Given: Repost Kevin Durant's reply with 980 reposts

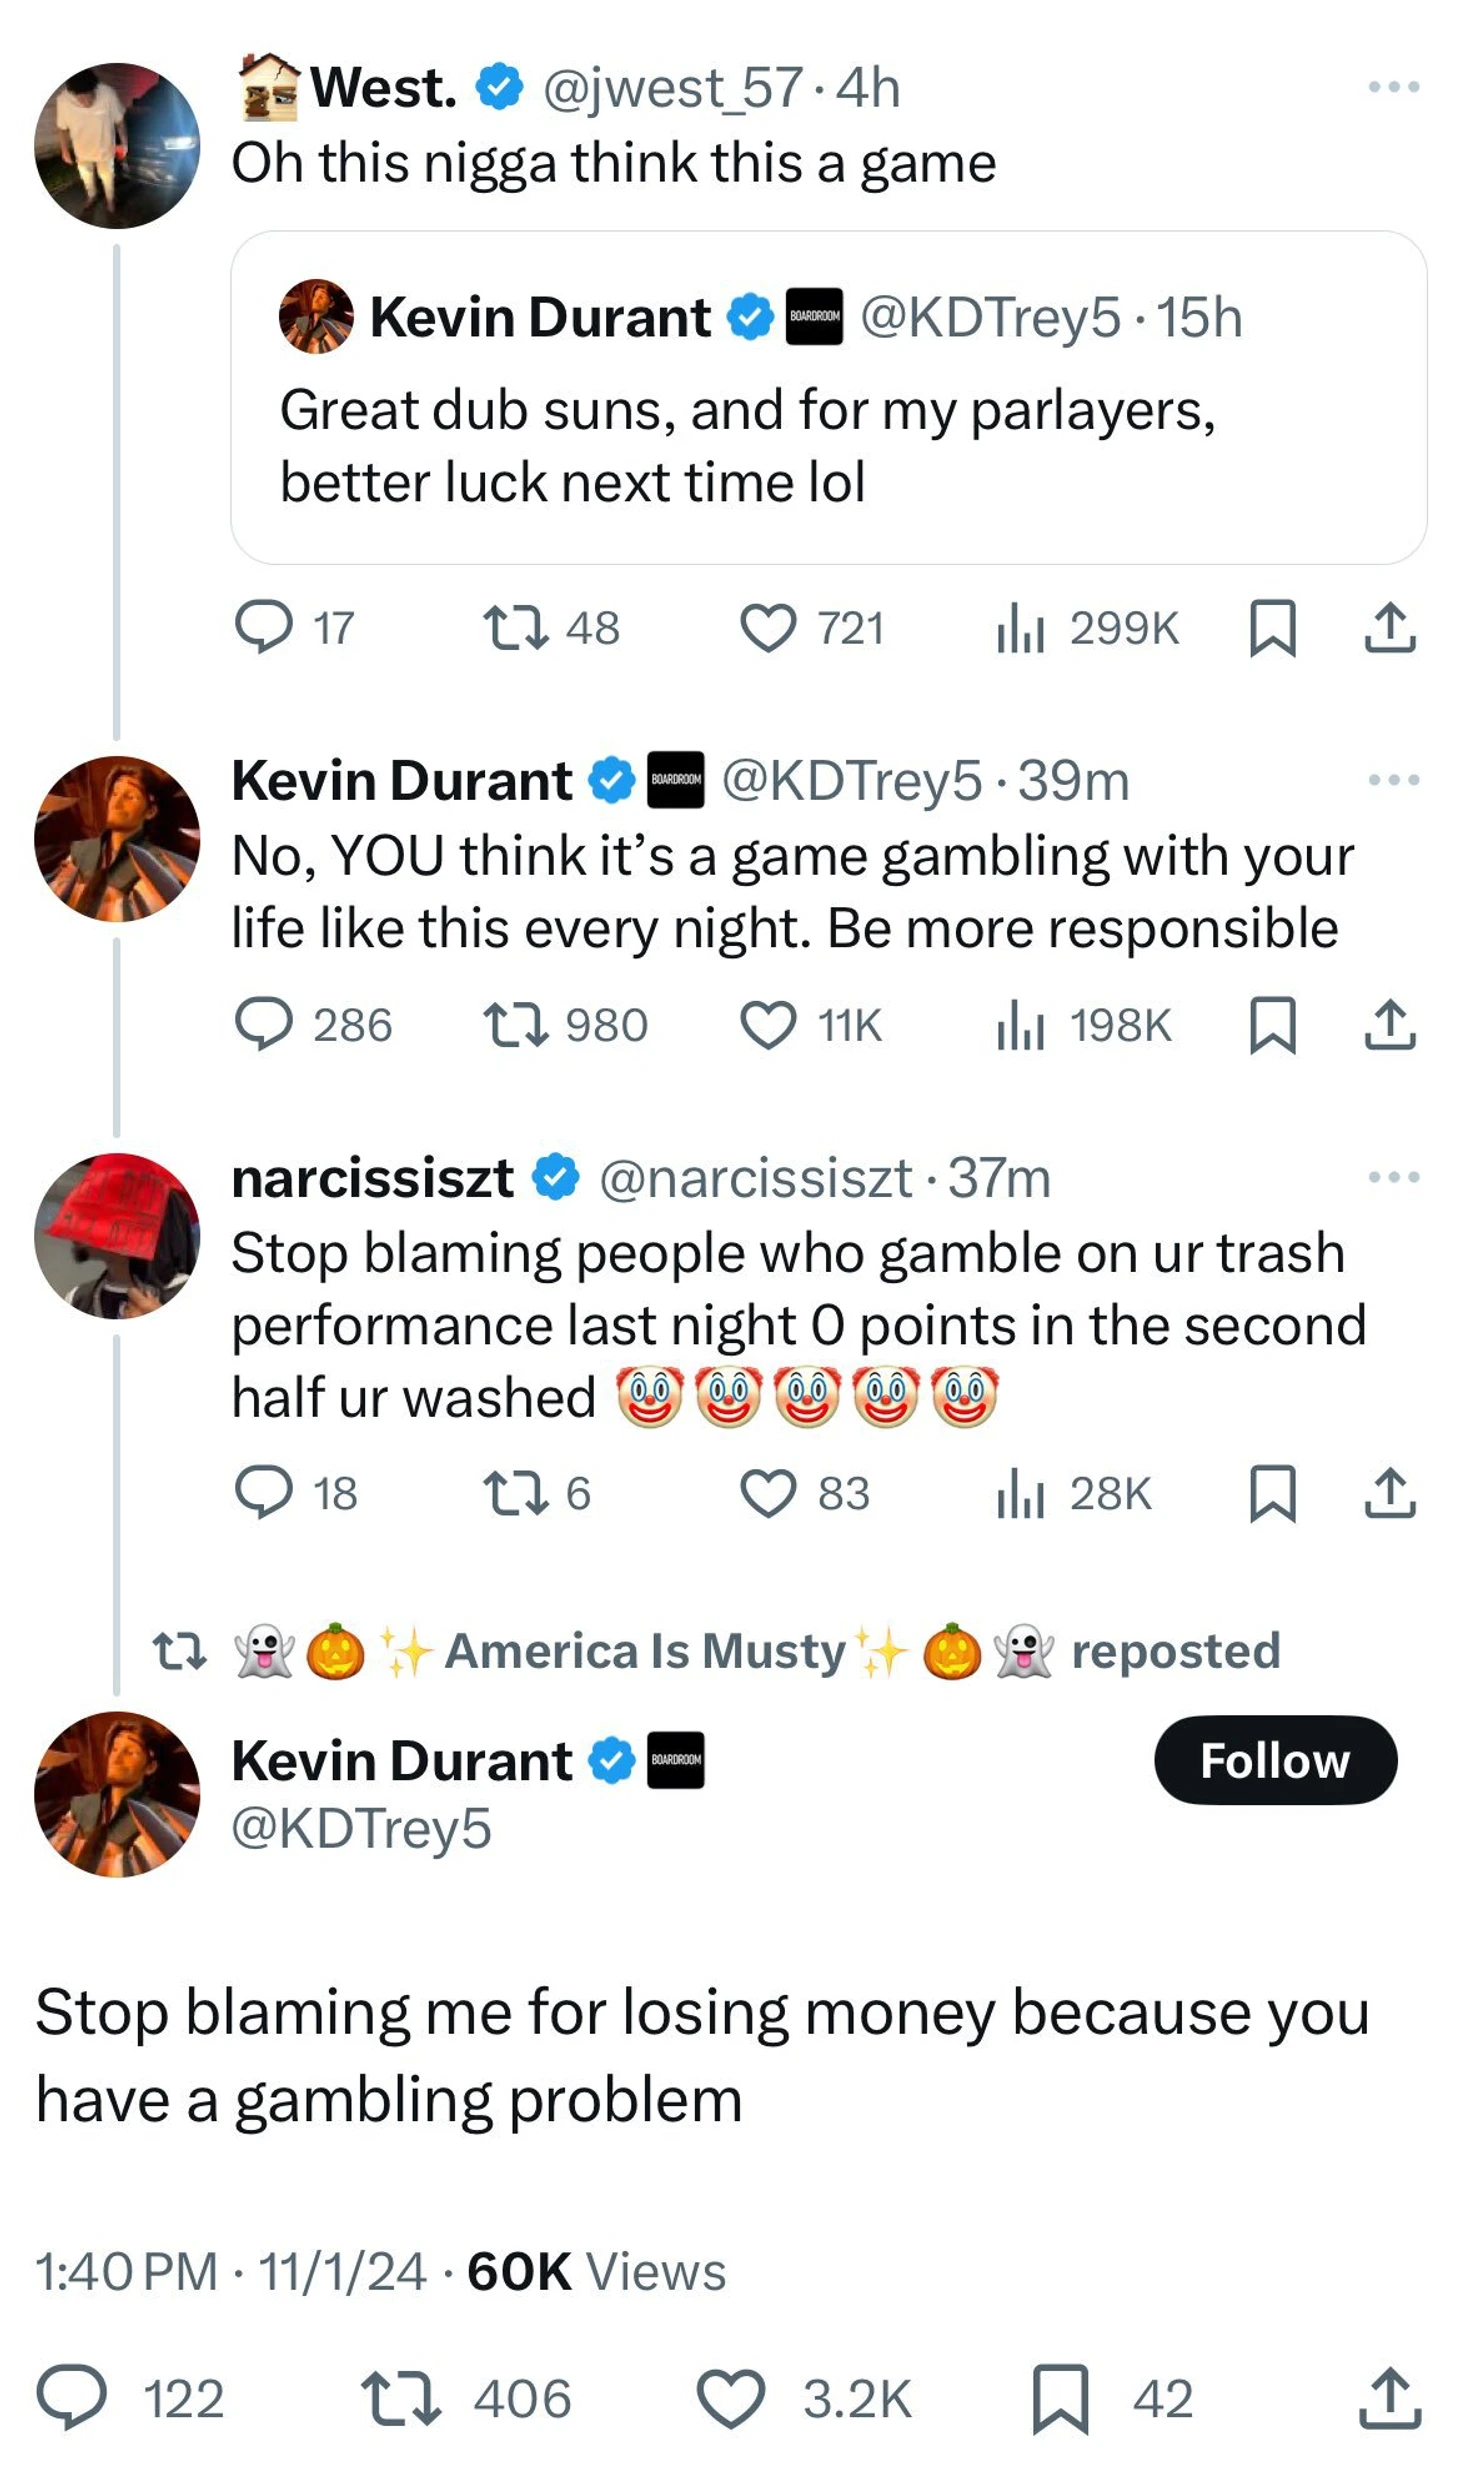Looking at the screenshot, I should (515, 1024).
